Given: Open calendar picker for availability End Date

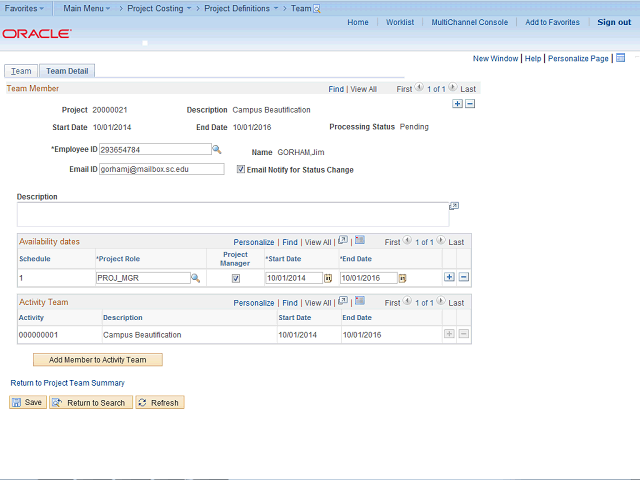Looking at the screenshot, I should pos(402,278).
